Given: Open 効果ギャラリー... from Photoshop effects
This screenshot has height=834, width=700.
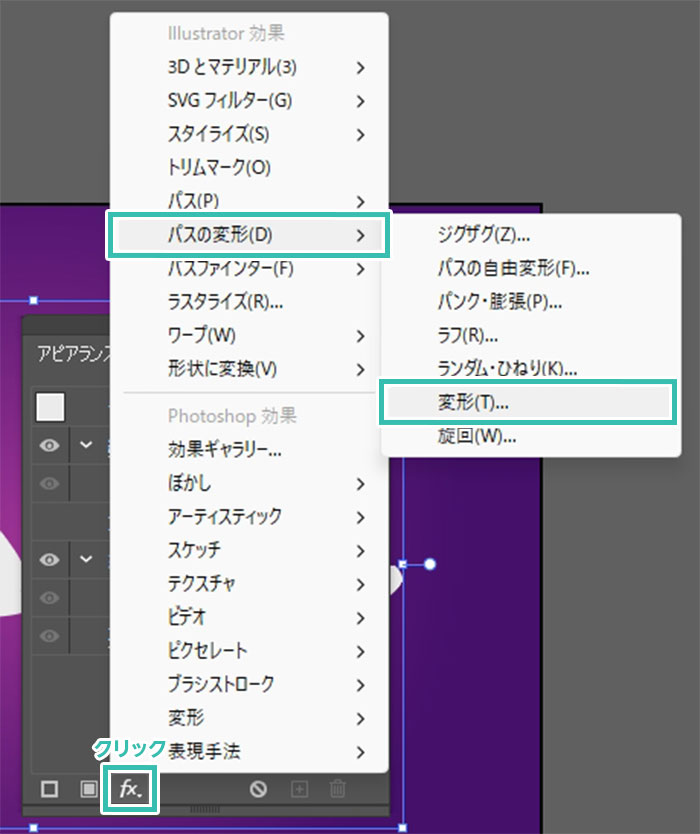Looking at the screenshot, I should (249, 451).
